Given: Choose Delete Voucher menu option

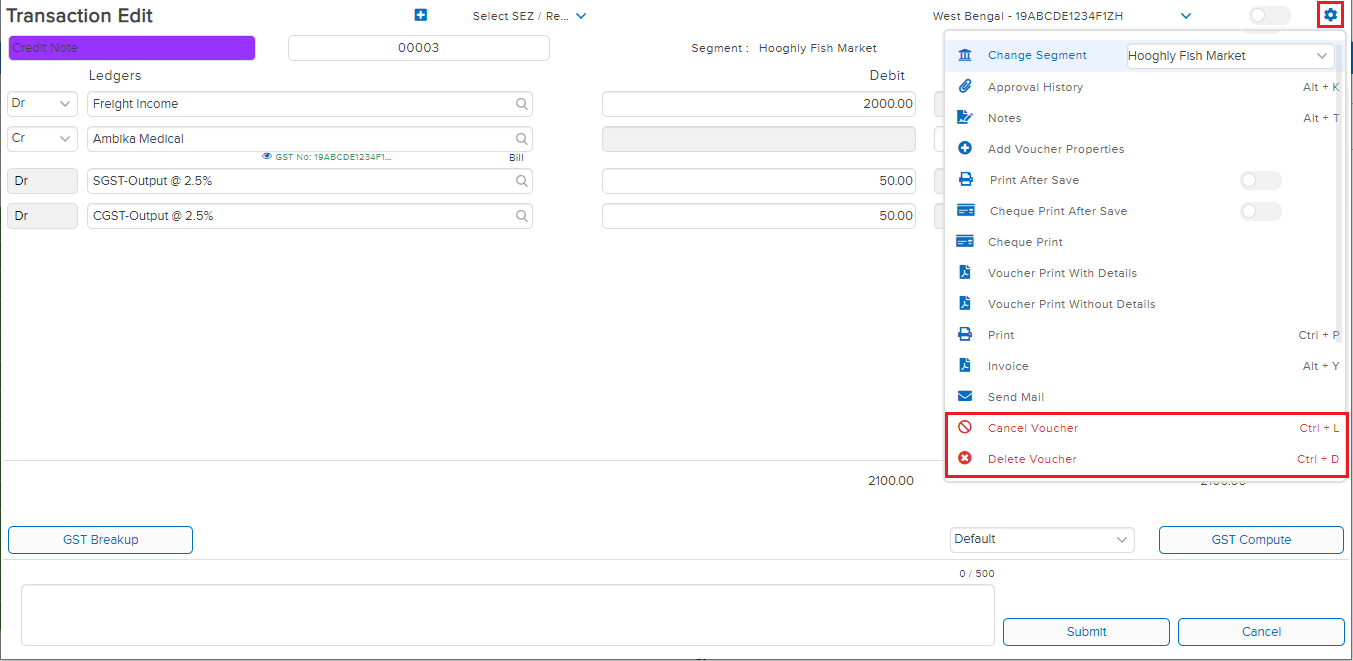Looking at the screenshot, I should [x=1032, y=459].
